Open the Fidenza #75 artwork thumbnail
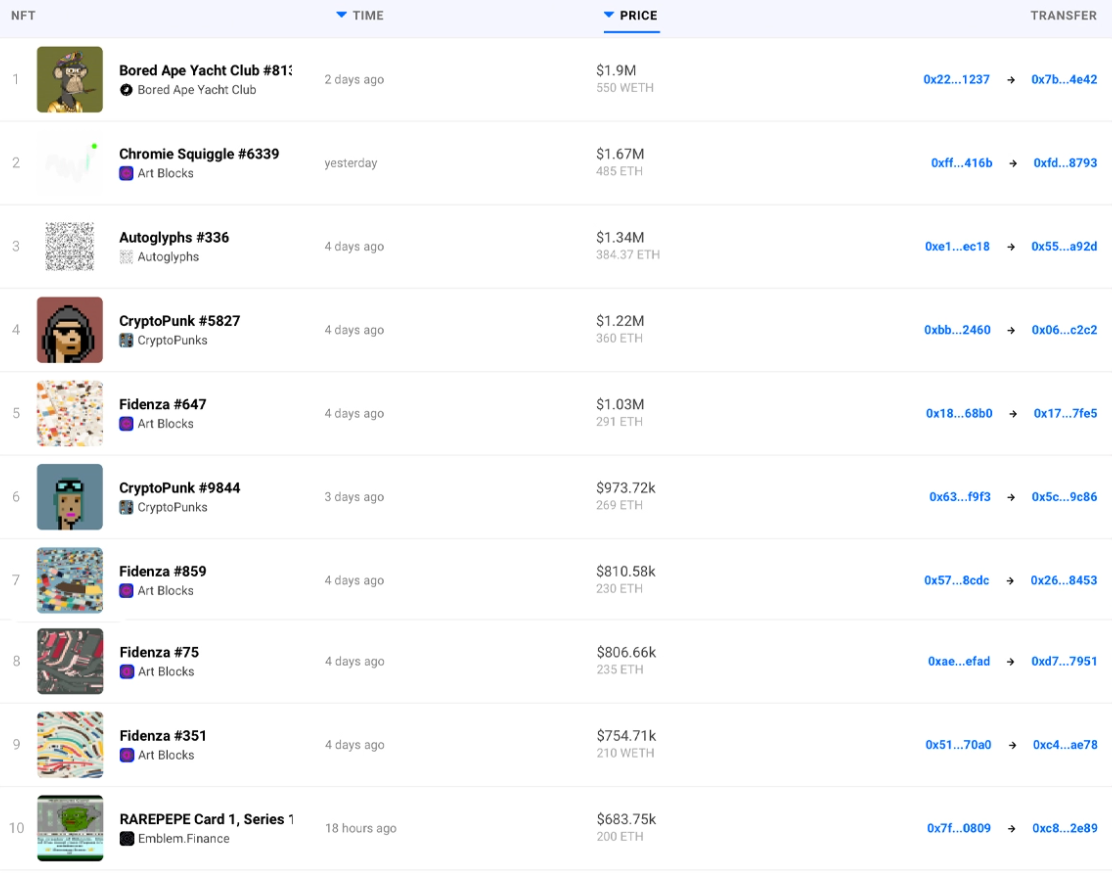This screenshot has width=1112, height=873. click(x=70, y=661)
